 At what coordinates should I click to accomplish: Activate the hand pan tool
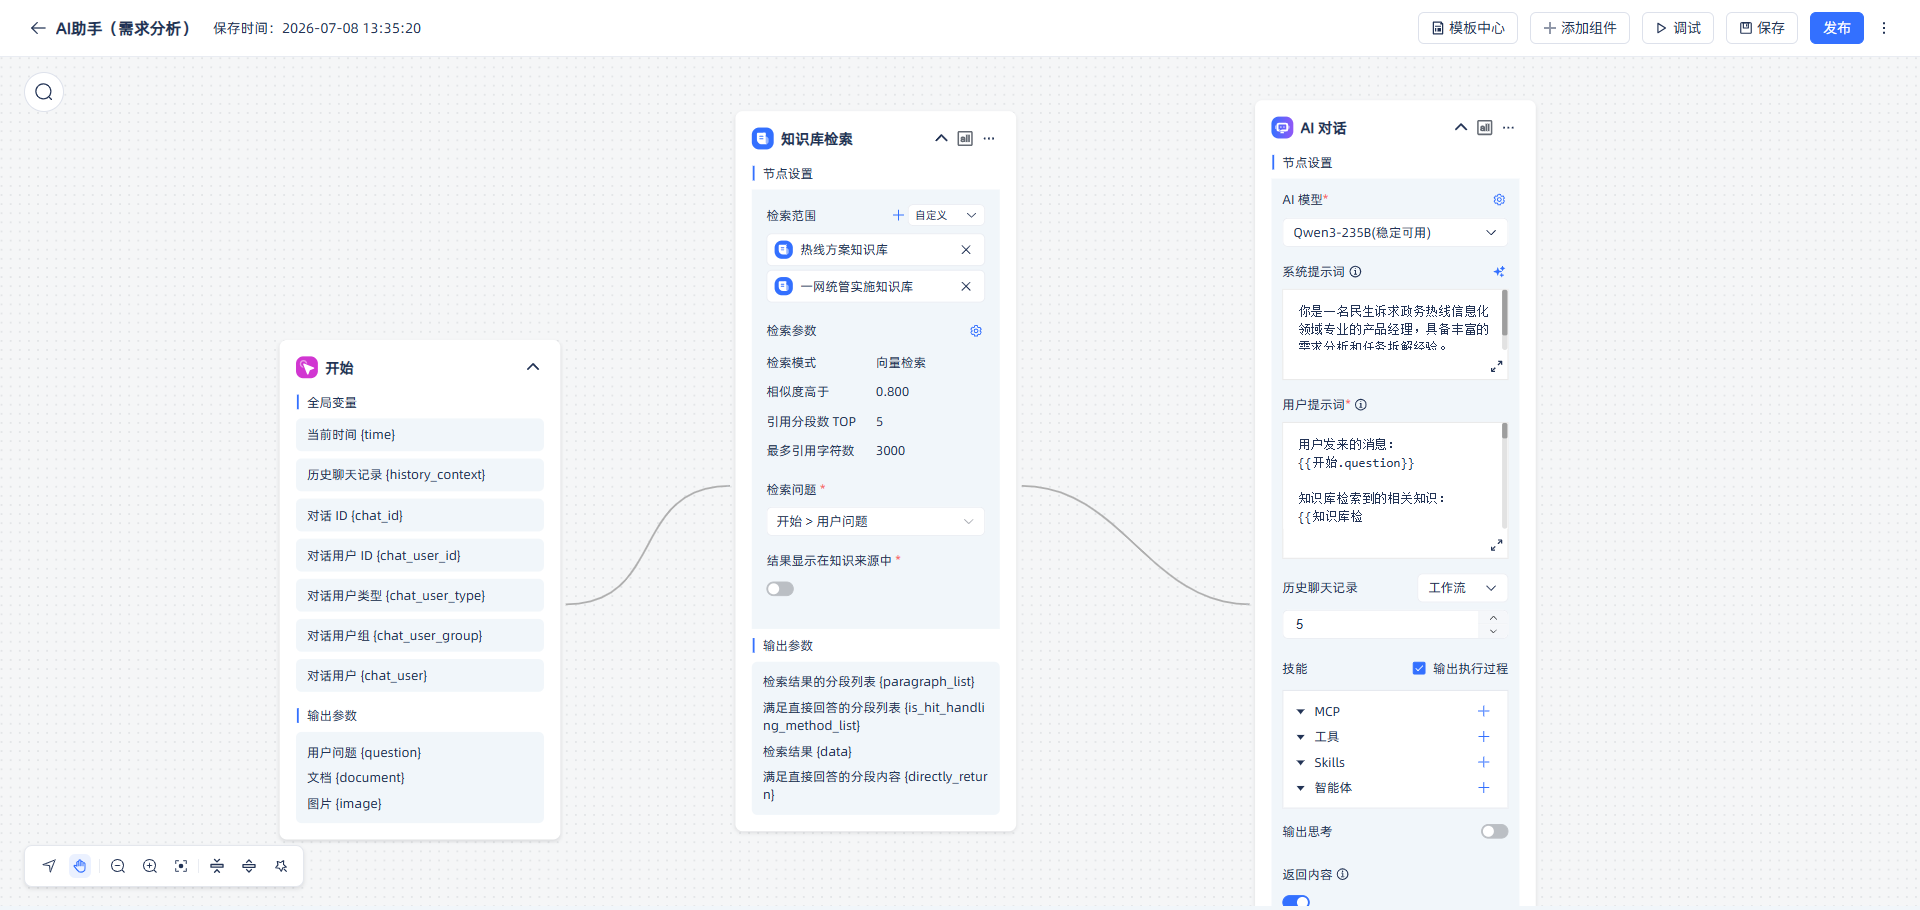point(80,866)
